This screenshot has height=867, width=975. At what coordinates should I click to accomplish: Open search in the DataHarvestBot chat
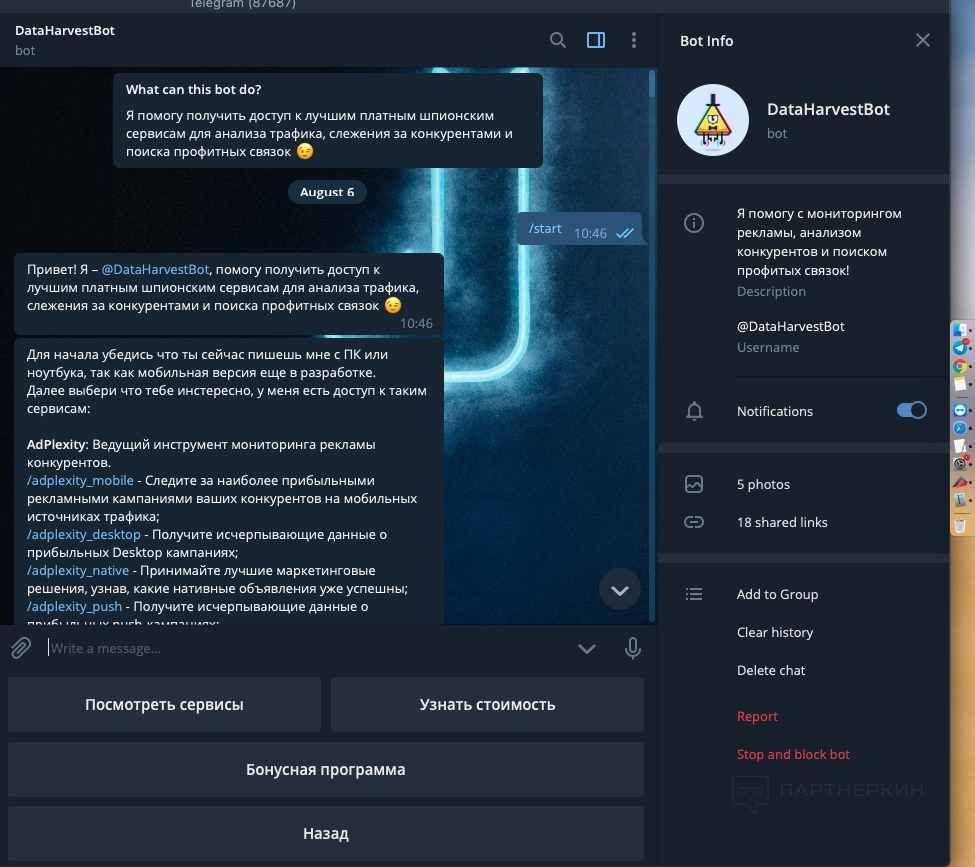[558, 40]
